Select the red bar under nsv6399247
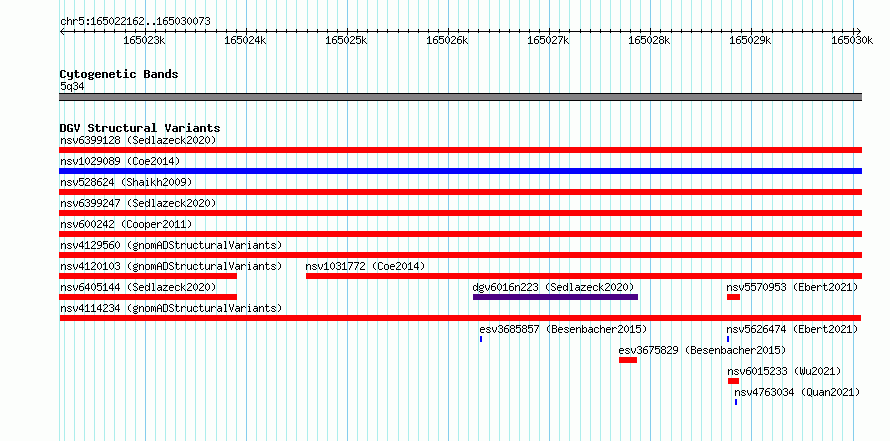The width and height of the screenshot is (890, 441). click(460, 213)
